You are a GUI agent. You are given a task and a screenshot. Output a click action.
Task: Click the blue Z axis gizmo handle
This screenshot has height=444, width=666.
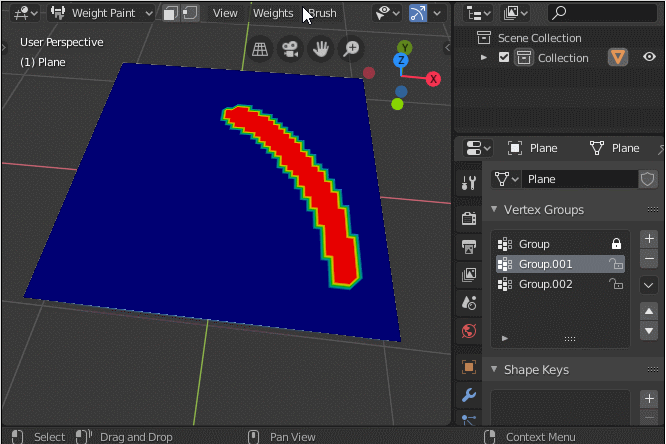click(x=401, y=60)
